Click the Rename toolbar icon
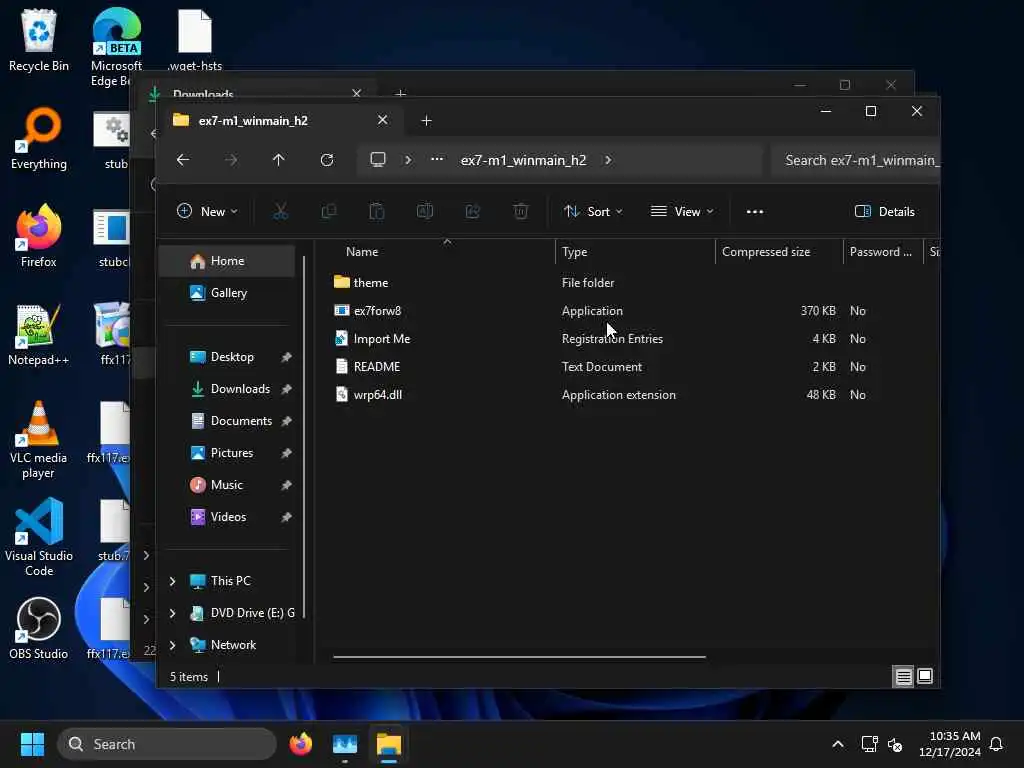The image size is (1024, 768). pyautogui.click(x=424, y=211)
